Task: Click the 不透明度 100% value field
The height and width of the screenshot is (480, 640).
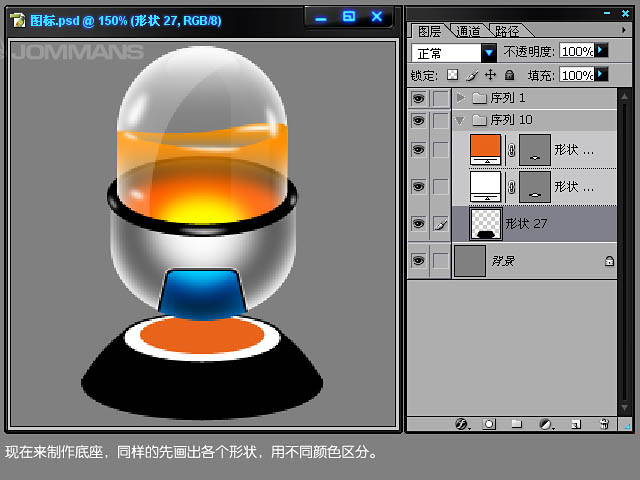Action: [577, 51]
